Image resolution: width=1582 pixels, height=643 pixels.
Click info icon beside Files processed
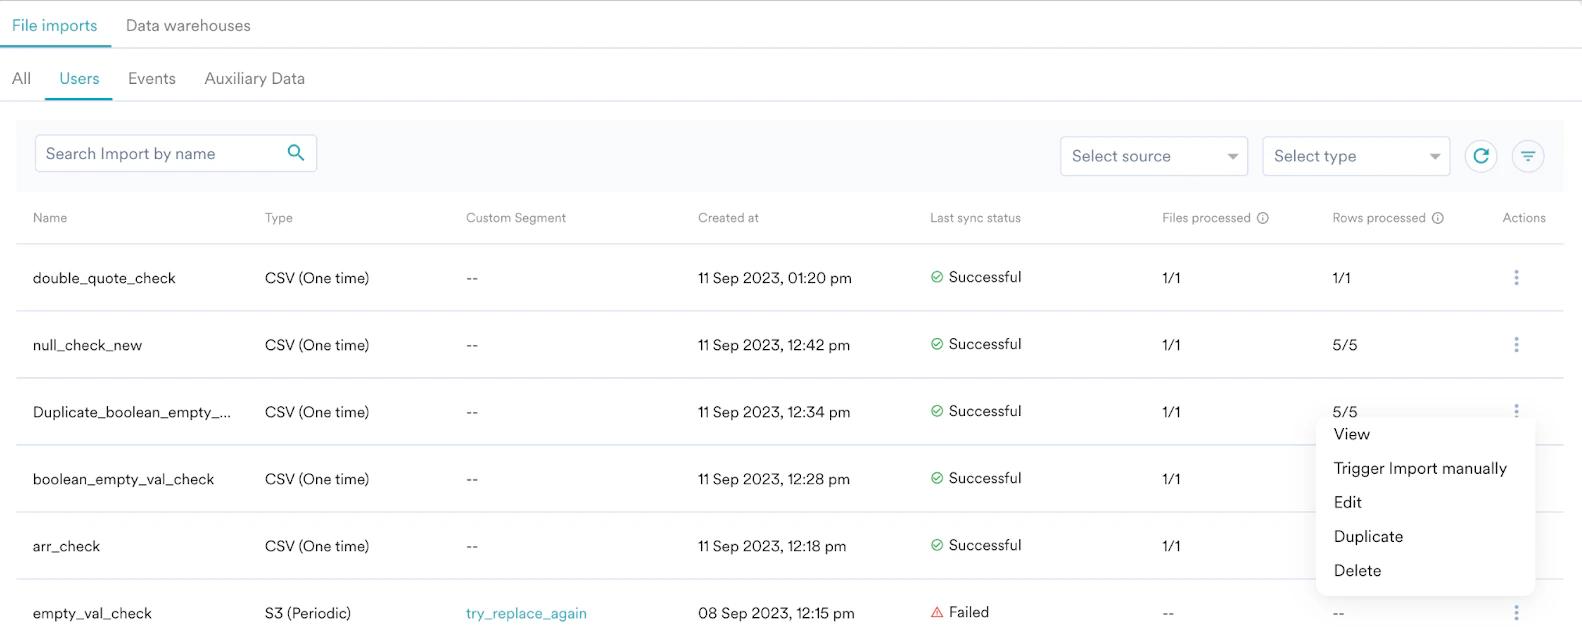1263,218
